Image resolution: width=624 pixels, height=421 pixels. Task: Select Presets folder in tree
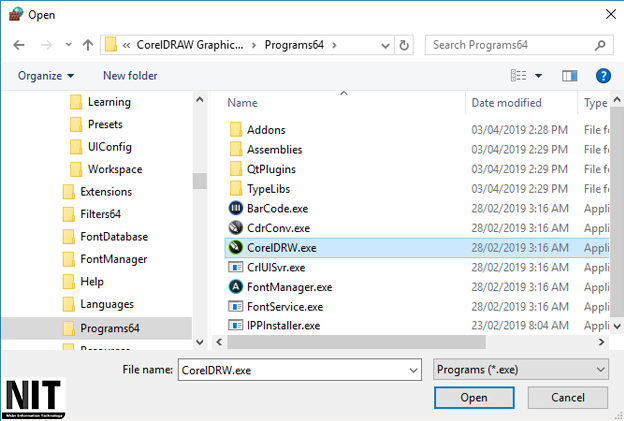click(96, 124)
